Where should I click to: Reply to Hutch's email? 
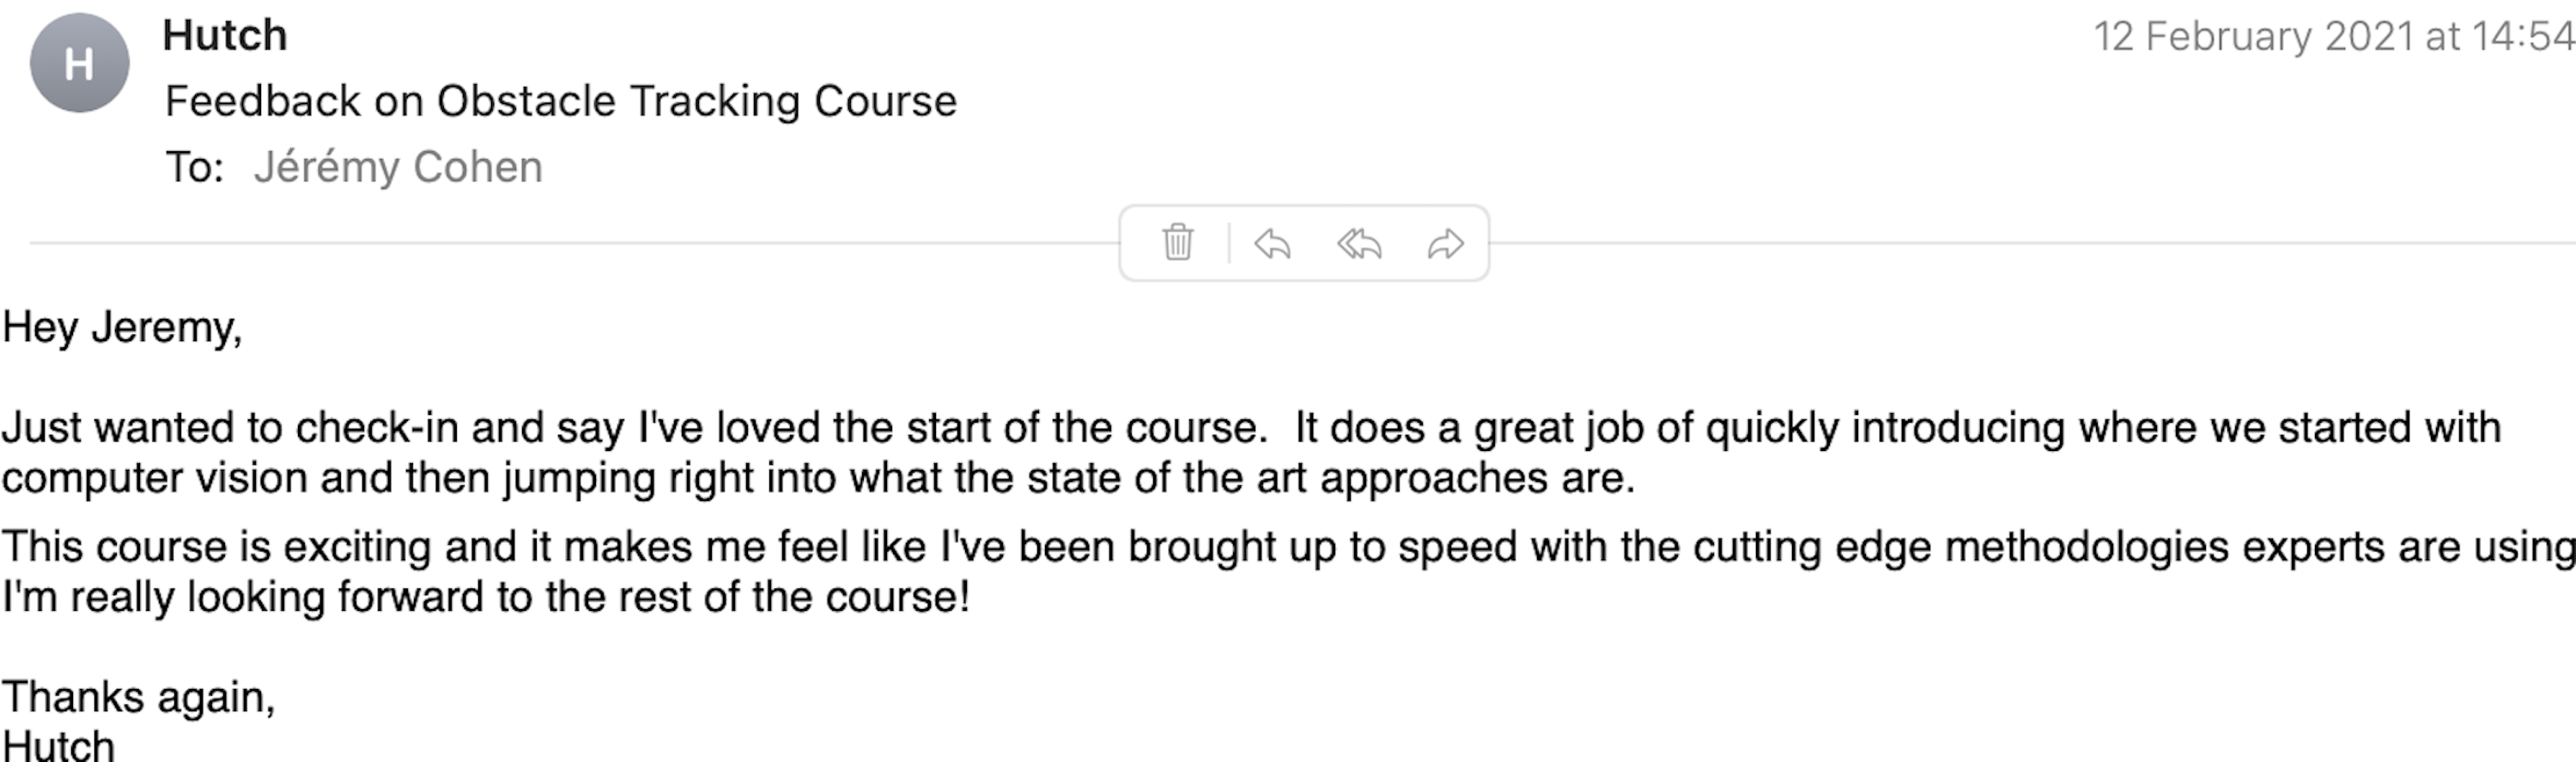pos(1272,243)
